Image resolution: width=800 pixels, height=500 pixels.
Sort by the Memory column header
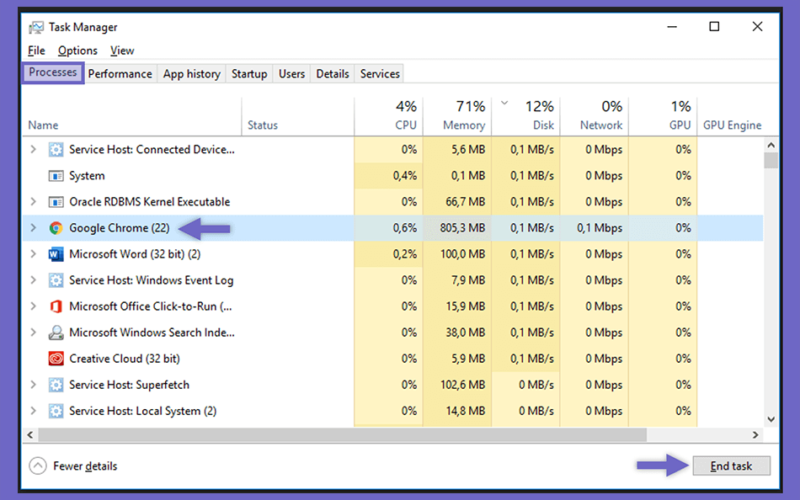pos(457,116)
